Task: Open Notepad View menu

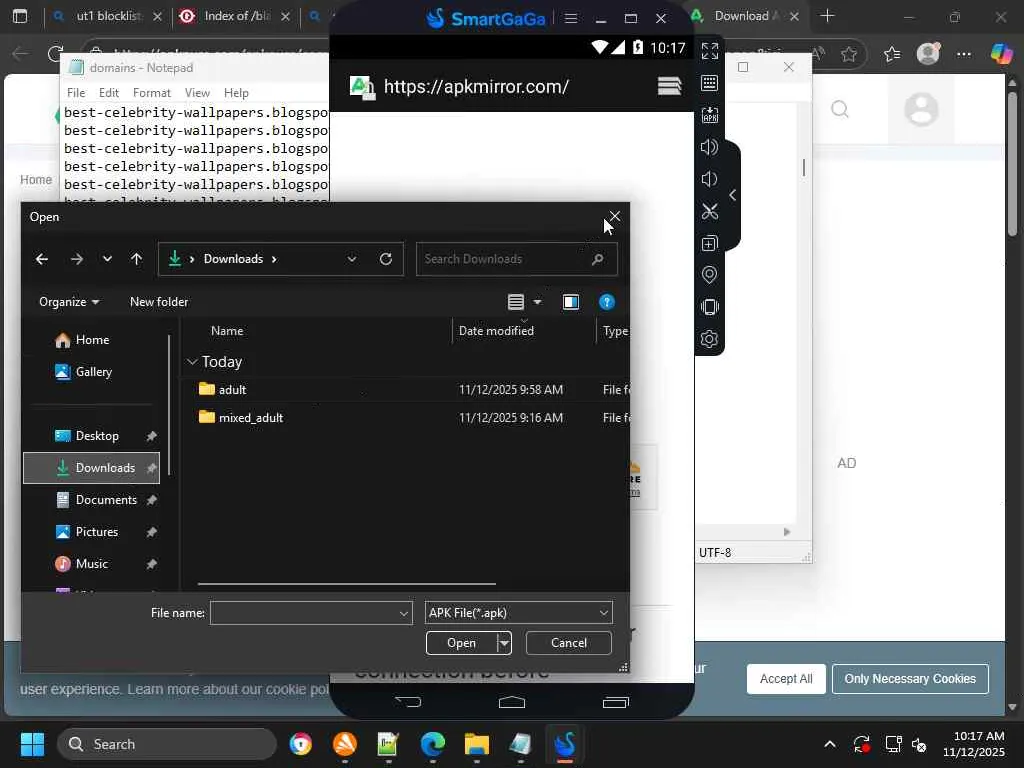Action: [197, 93]
